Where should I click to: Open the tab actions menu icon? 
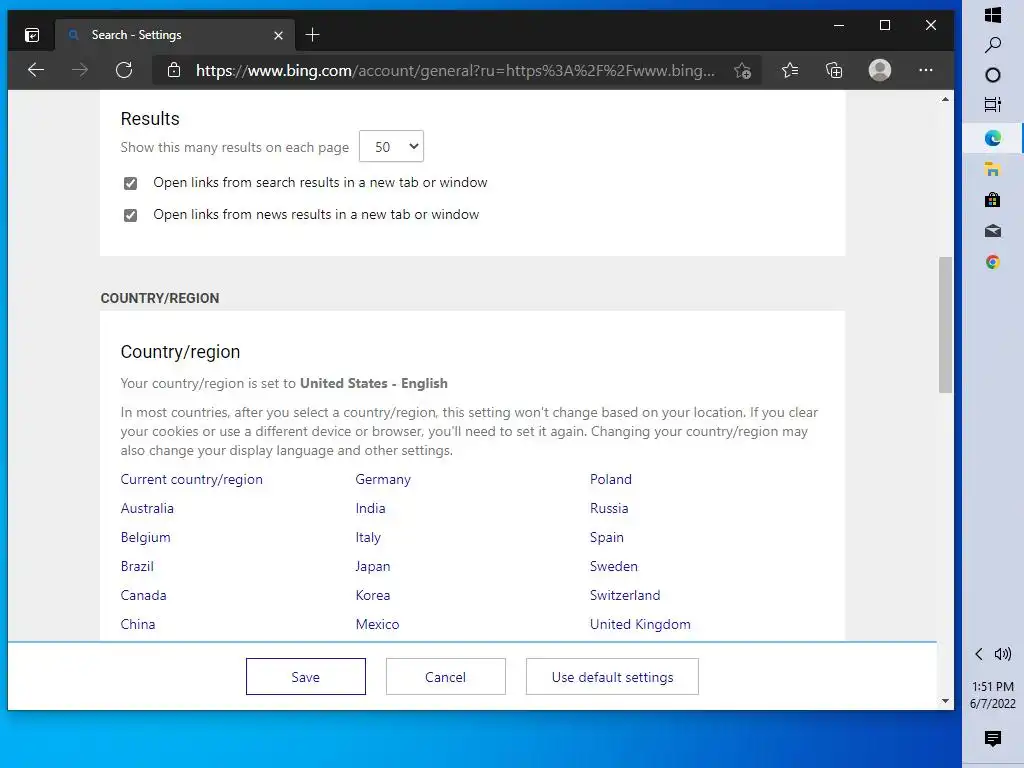31,35
